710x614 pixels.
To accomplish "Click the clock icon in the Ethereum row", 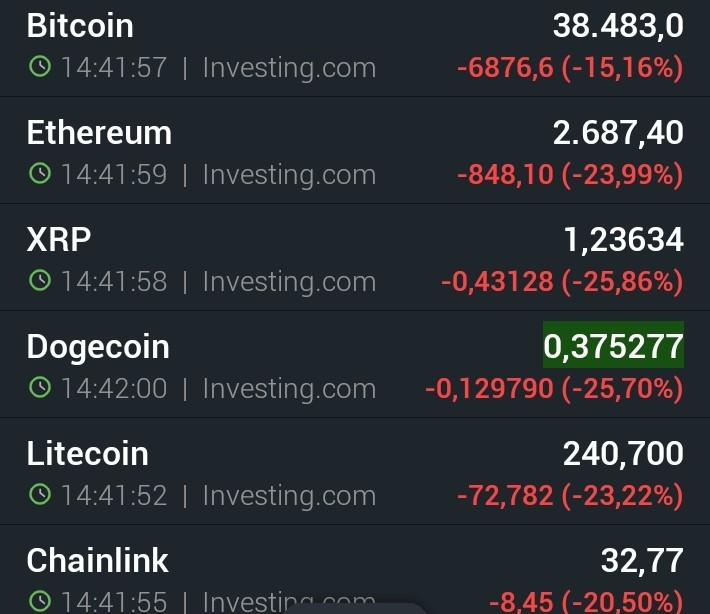I will click(x=40, y=173).
